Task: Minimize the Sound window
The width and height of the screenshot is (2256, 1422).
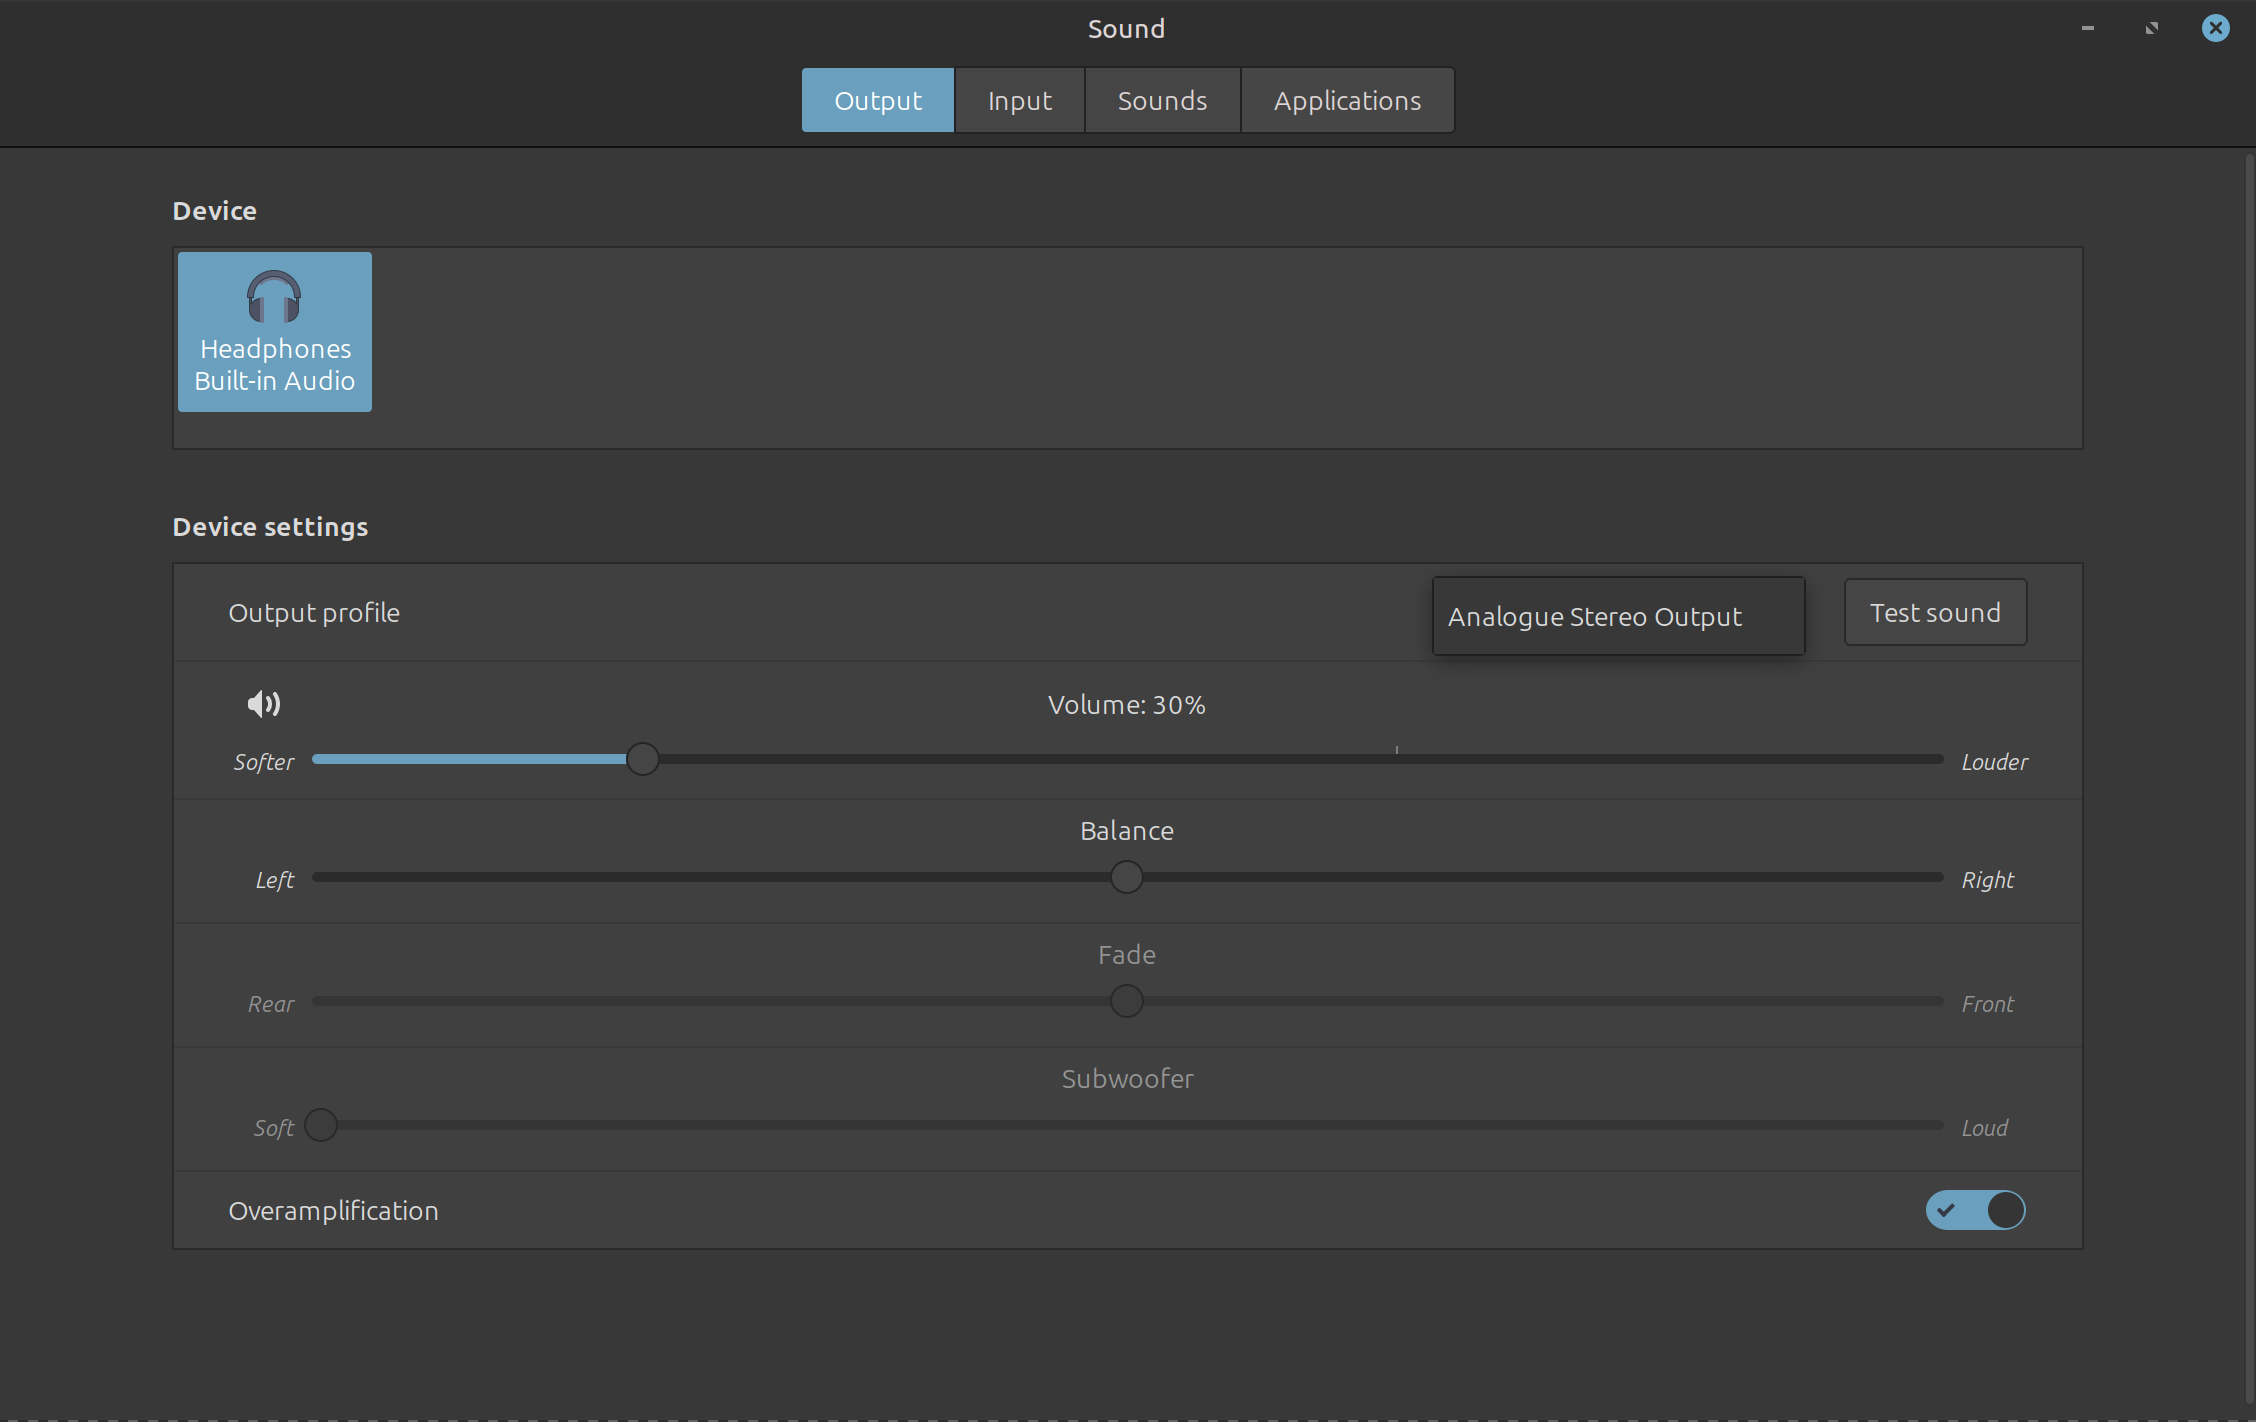Action: point(2087,28)
